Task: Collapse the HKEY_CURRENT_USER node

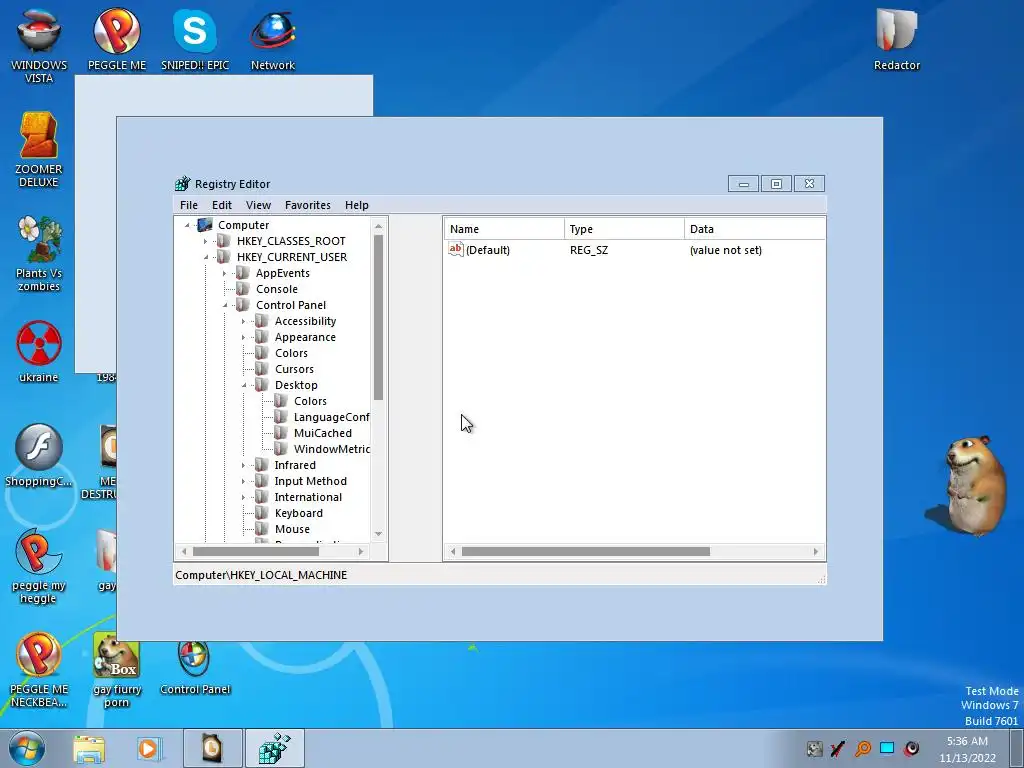Action: click(206, 257)
